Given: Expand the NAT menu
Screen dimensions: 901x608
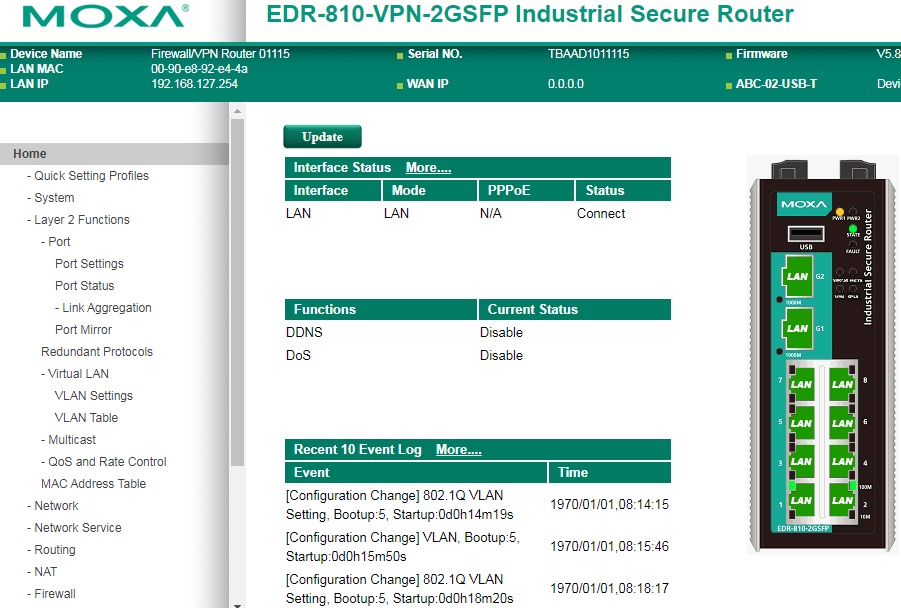Looking at the screenshot, I should point(45,572).
